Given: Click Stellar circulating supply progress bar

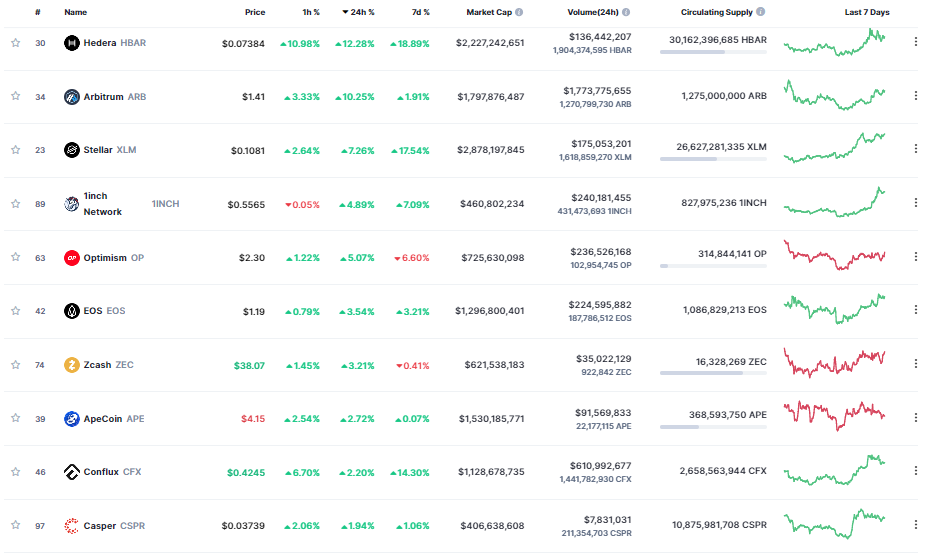Looking at the screenshot, I should coord(713,159).
